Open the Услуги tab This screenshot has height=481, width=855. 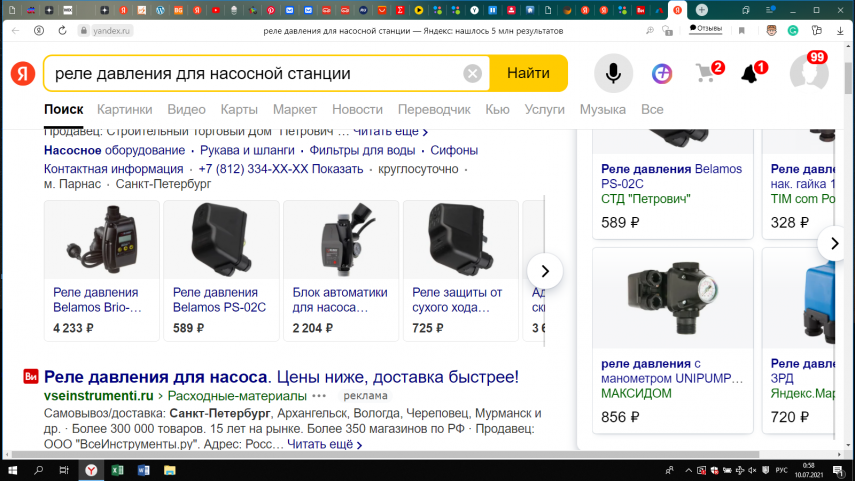pos(544,109)
